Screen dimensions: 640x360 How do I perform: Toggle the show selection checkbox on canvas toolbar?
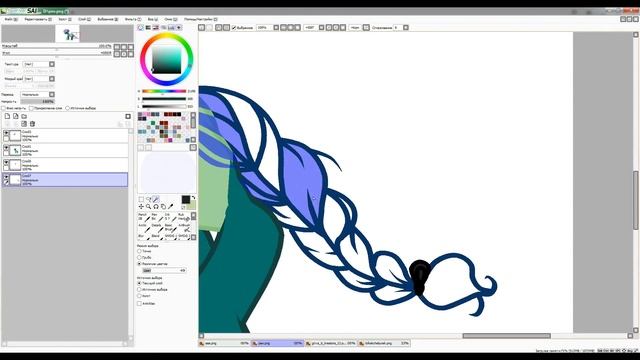tap(234, 28)
